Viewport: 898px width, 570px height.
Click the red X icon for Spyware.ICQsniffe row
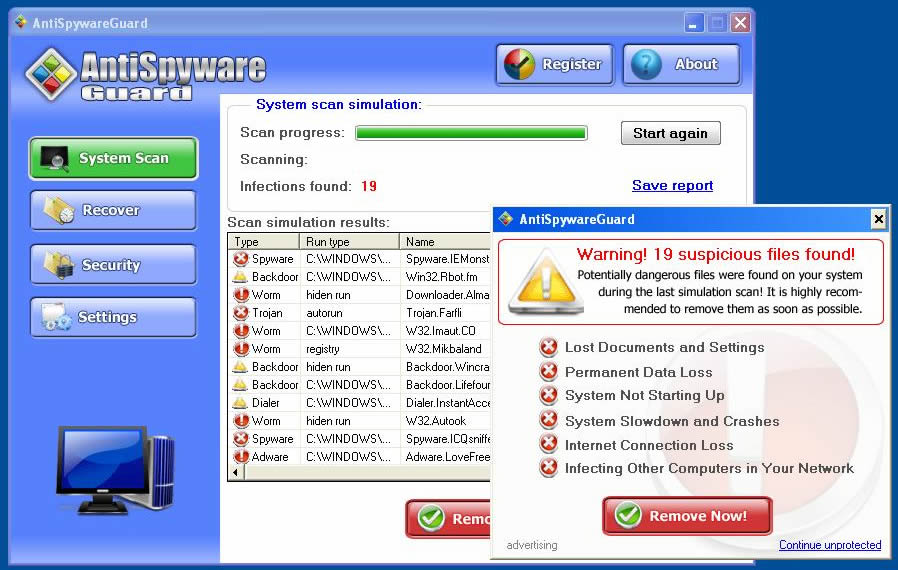[241, 439]
